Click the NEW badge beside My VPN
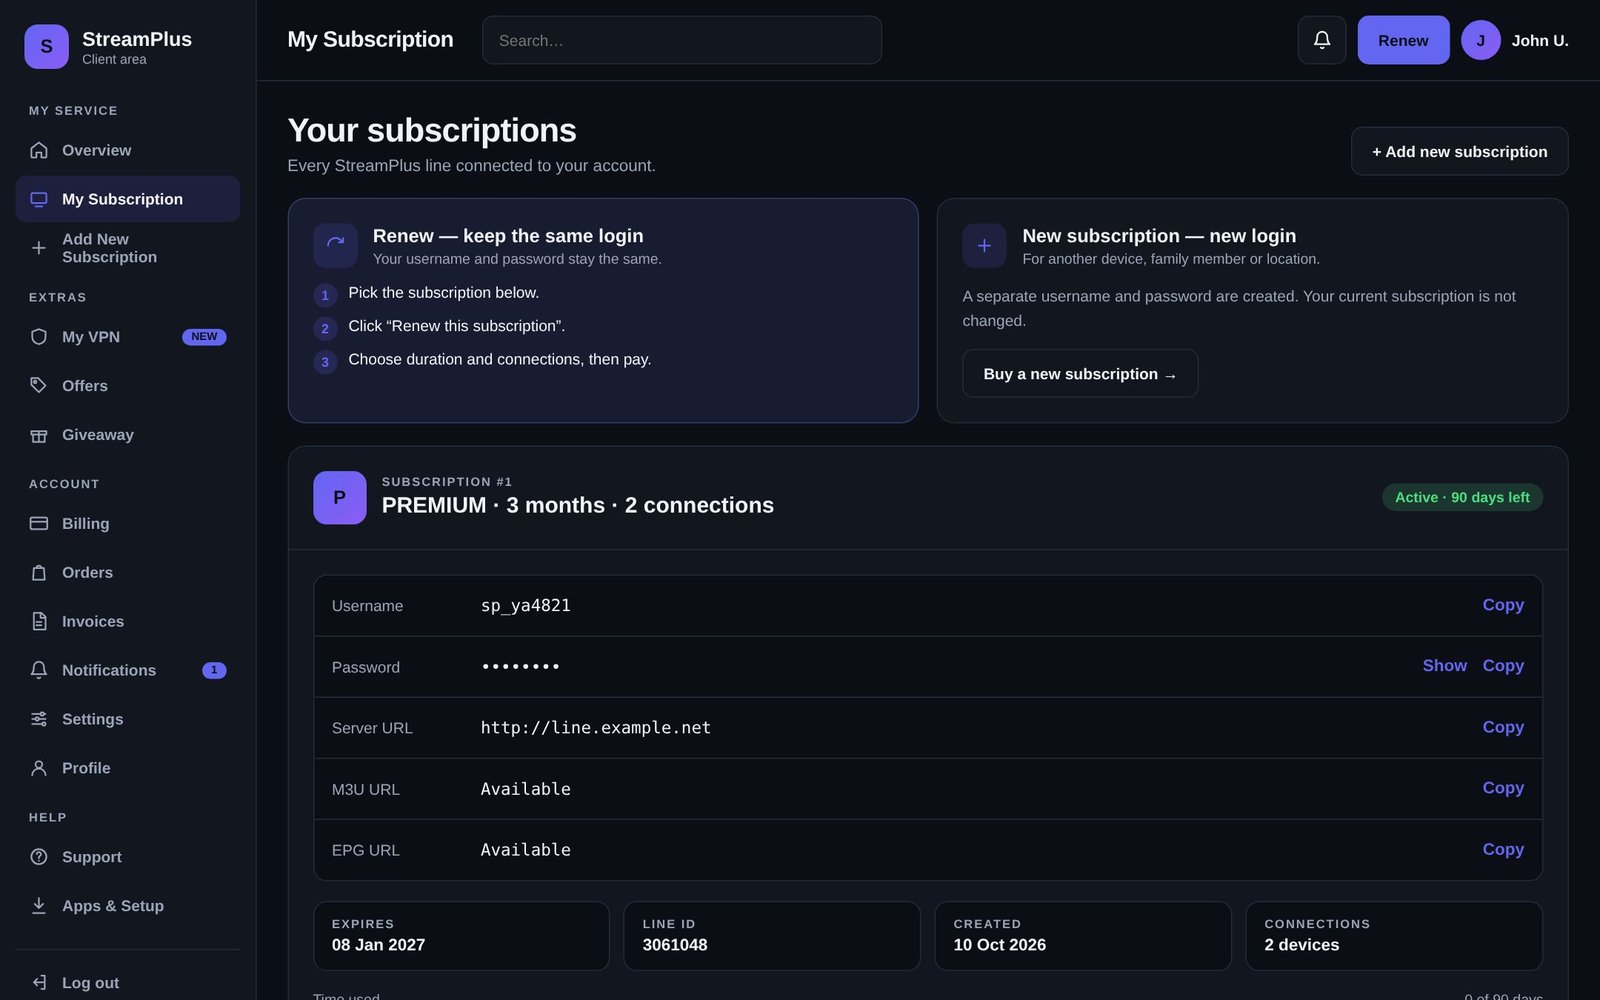The height and width of the screenshot is (1000, 1600). pyautogui.click(x=204, y=337)
